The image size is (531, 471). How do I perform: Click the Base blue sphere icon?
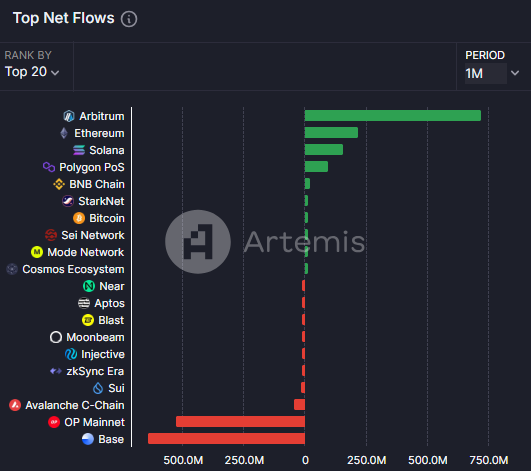[x=88, y=439]
